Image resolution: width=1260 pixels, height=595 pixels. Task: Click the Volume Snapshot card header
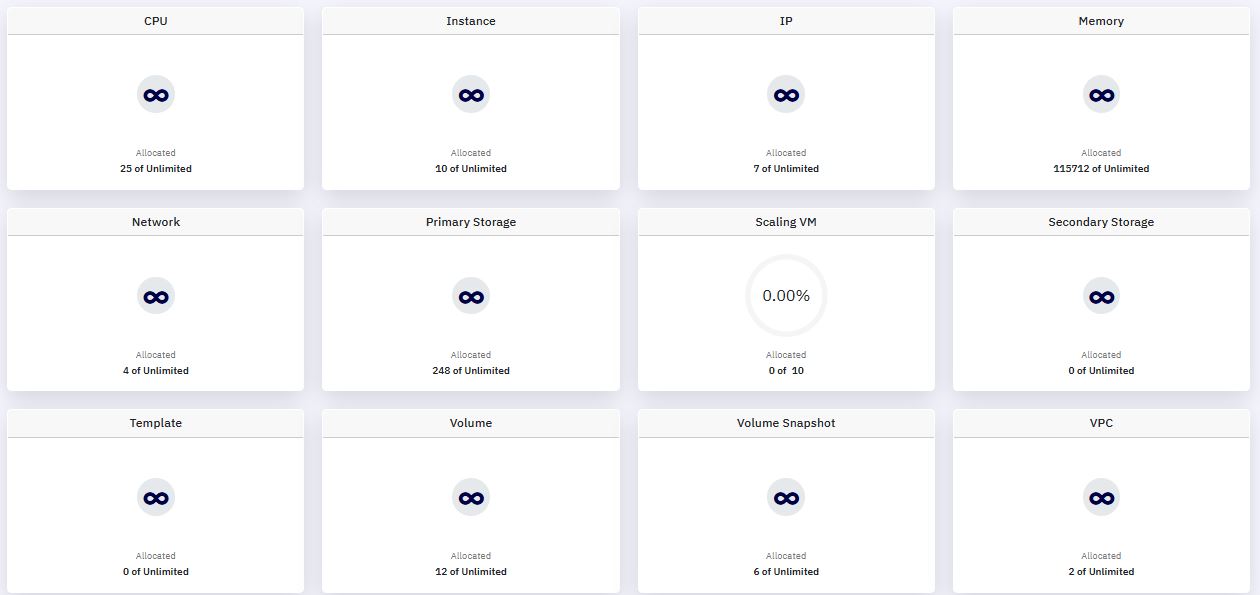(786, 423)
